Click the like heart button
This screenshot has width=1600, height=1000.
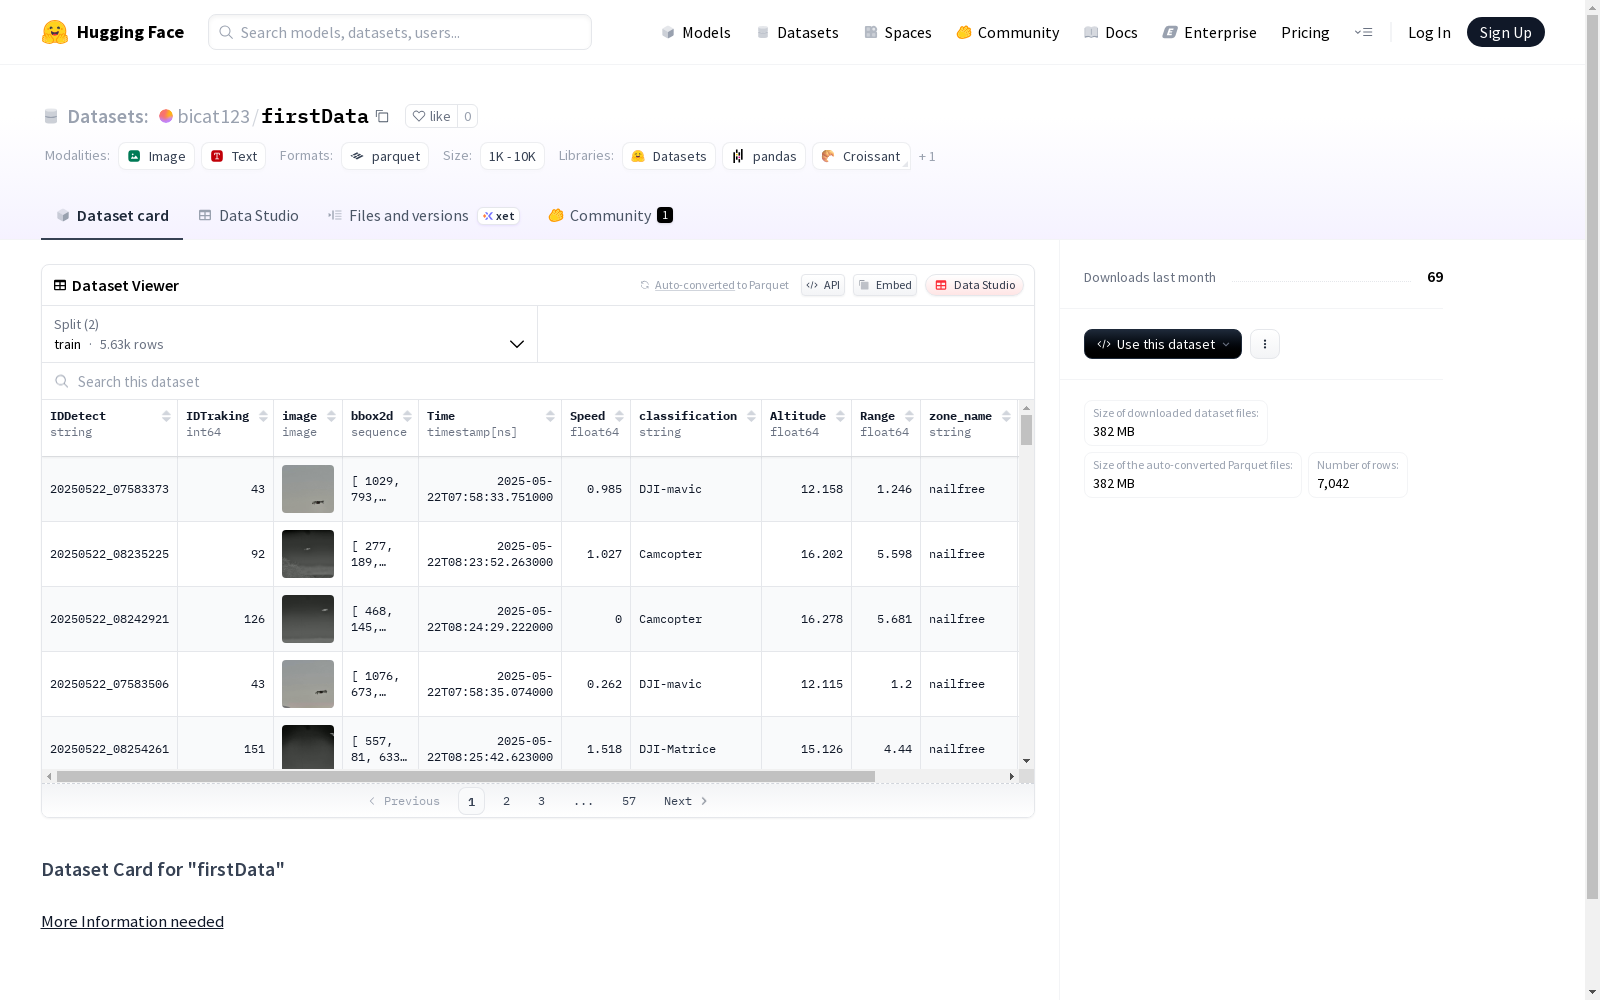coord(432,116)
